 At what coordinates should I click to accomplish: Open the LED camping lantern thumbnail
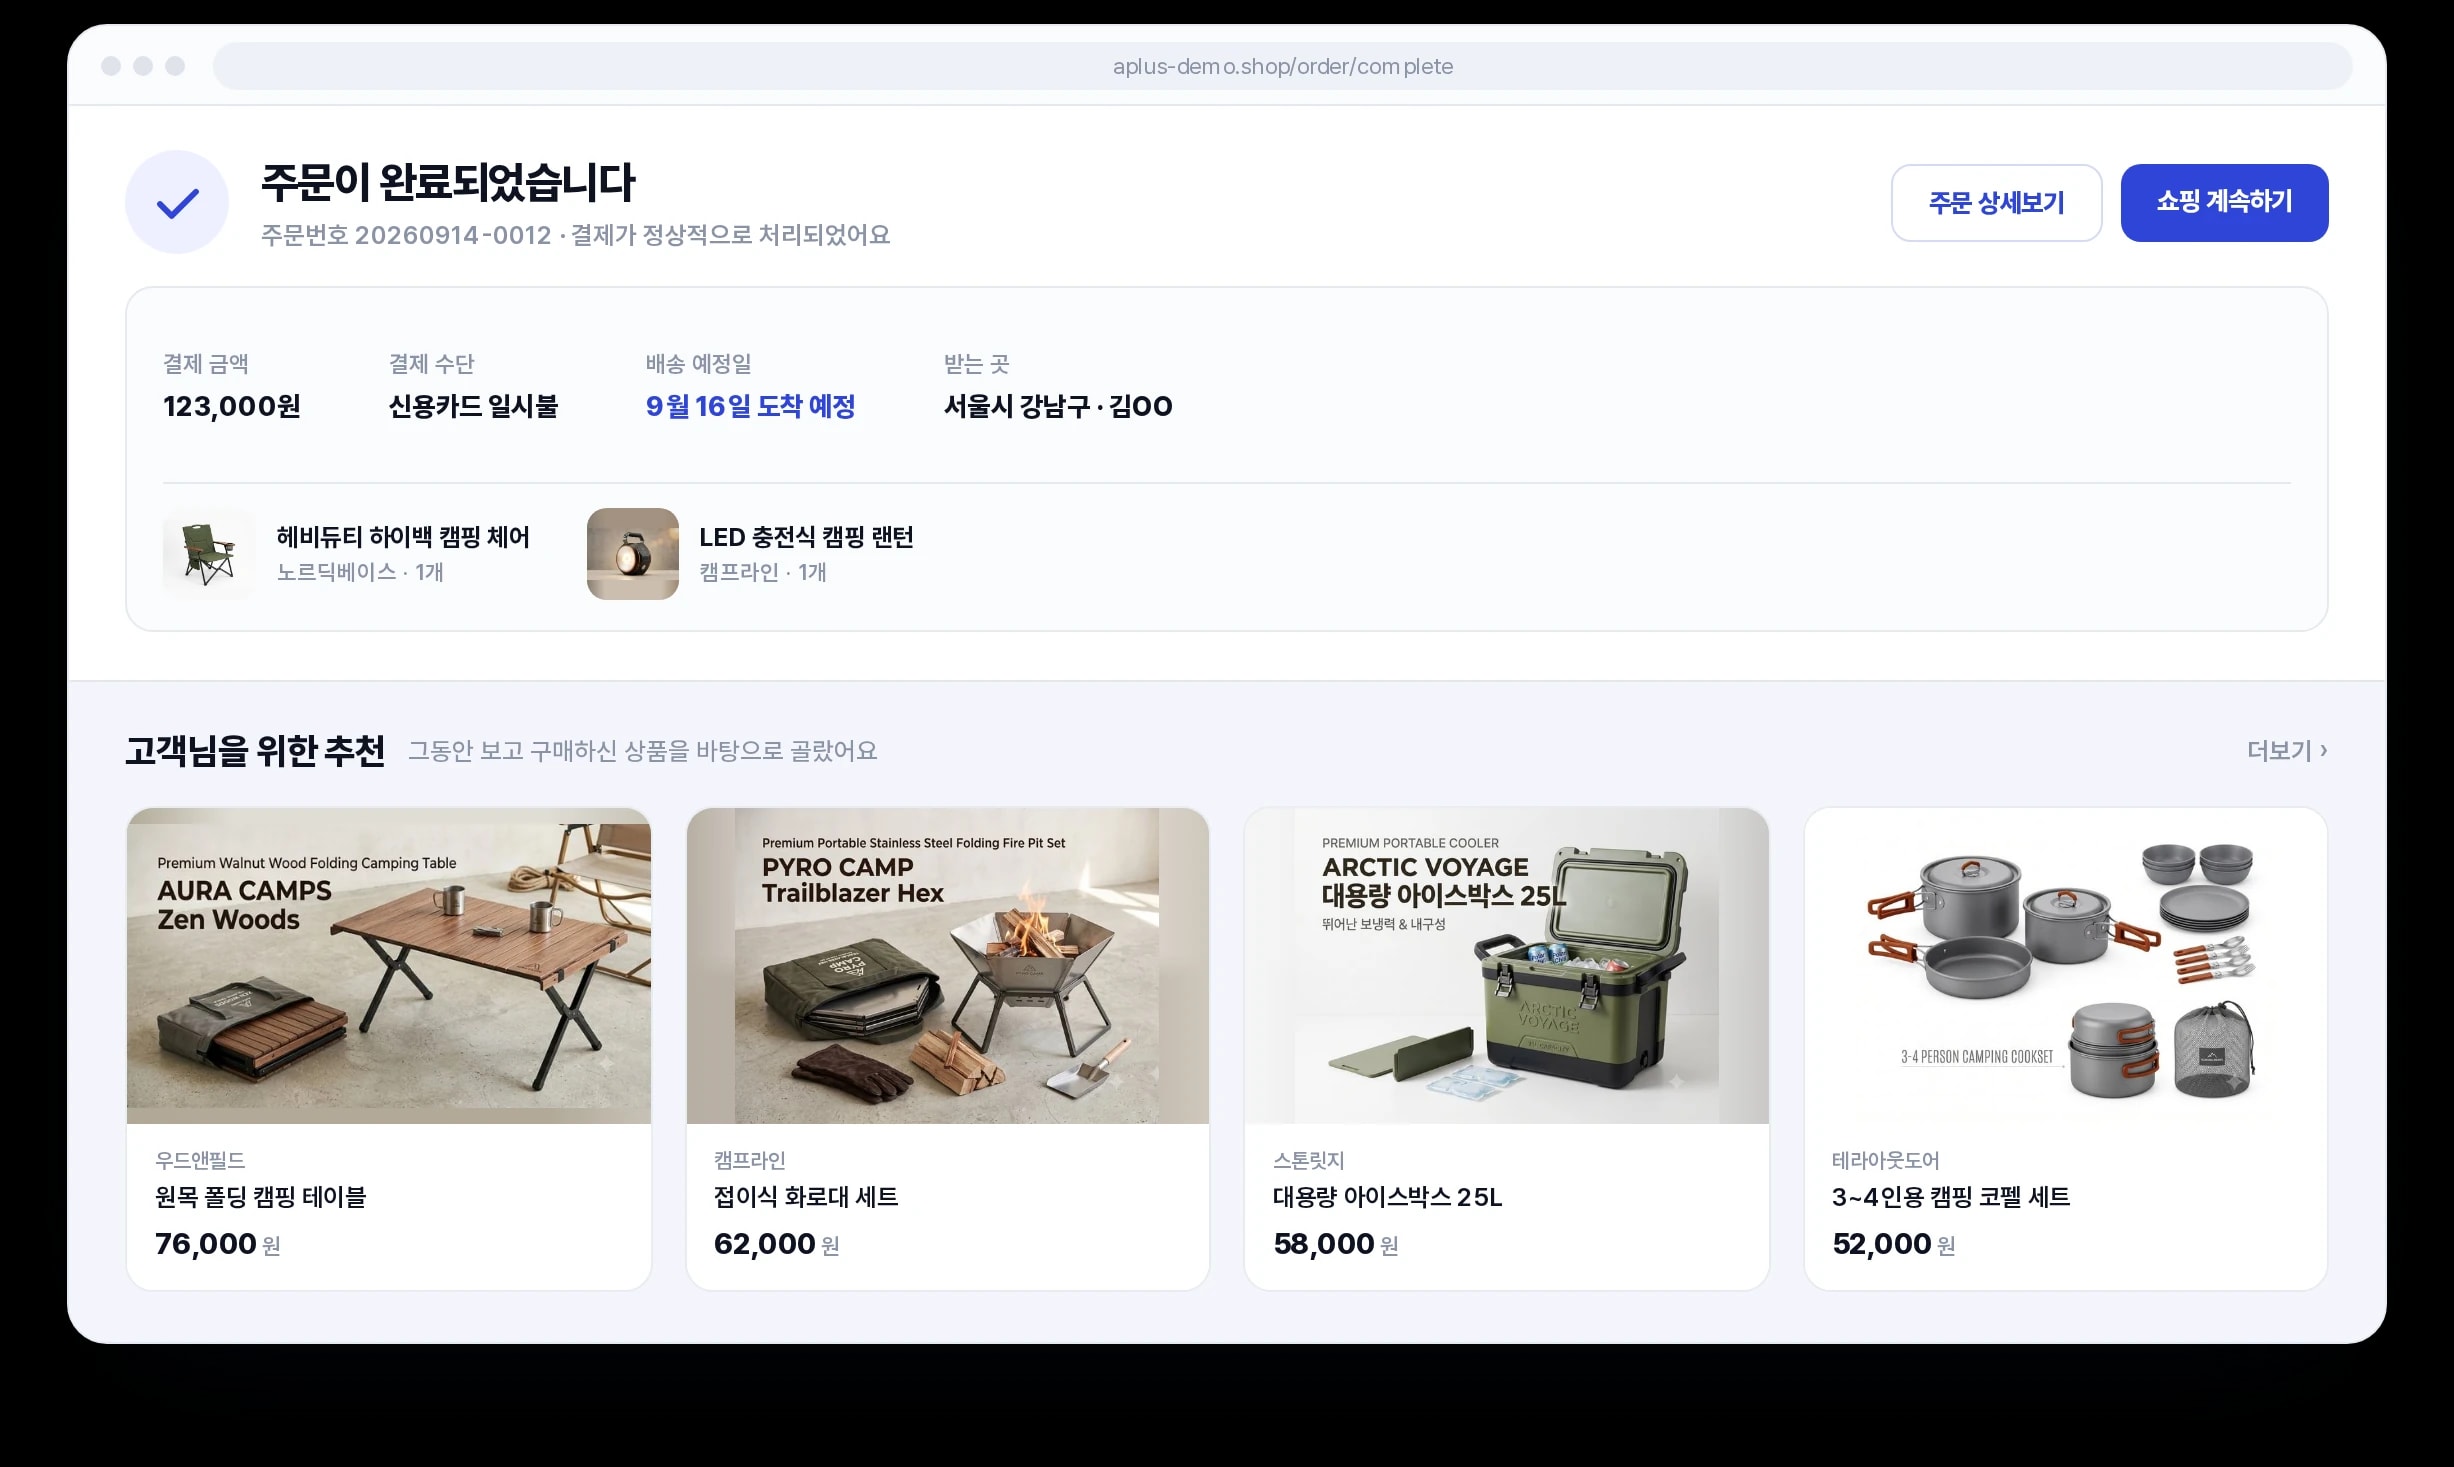point(632,554)
